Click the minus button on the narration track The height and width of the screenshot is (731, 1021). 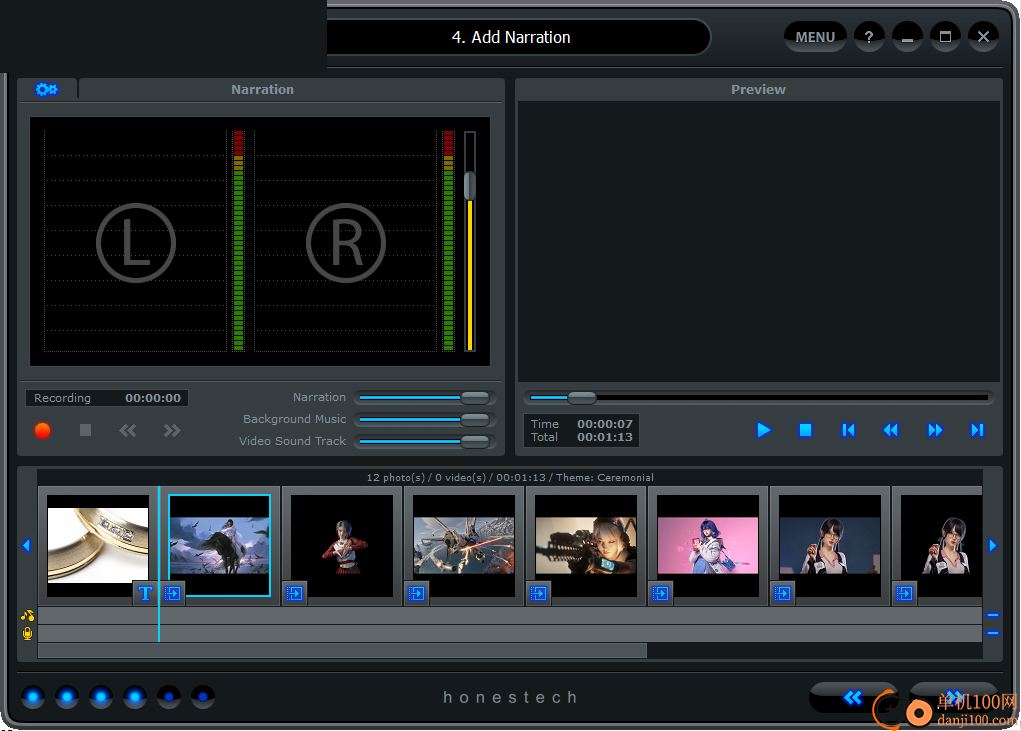(x=993, y=633)
